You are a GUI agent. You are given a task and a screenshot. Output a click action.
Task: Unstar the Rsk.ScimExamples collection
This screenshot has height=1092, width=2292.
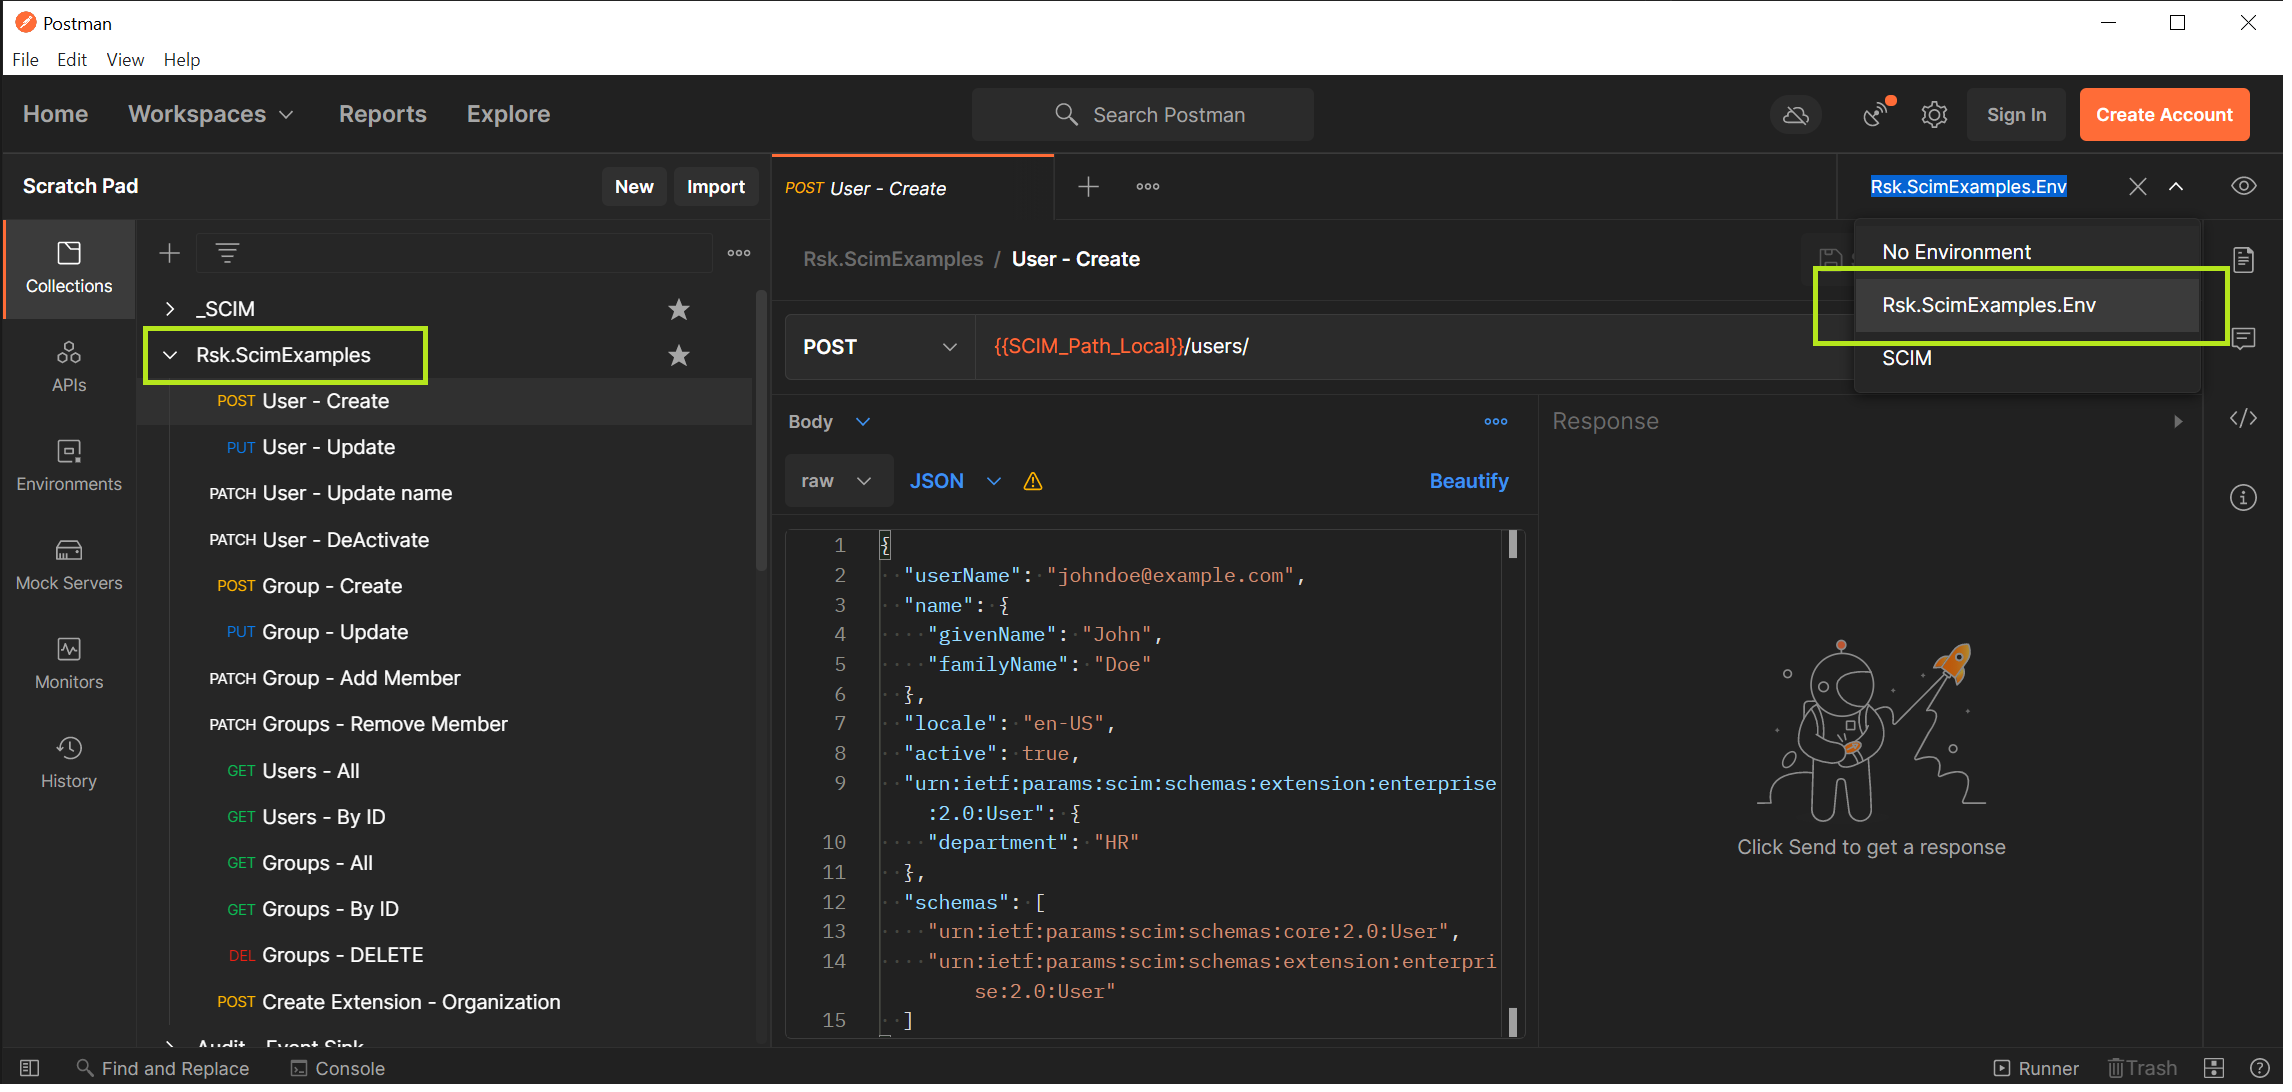(679, 356)
